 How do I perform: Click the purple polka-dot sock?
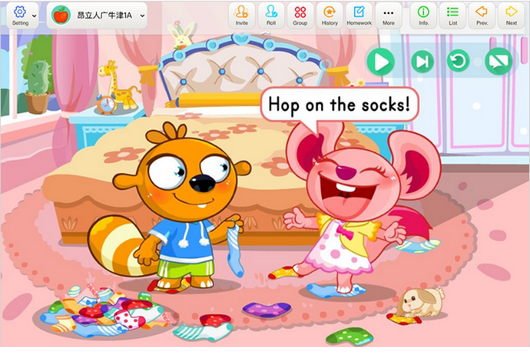(x=267, y=309)
